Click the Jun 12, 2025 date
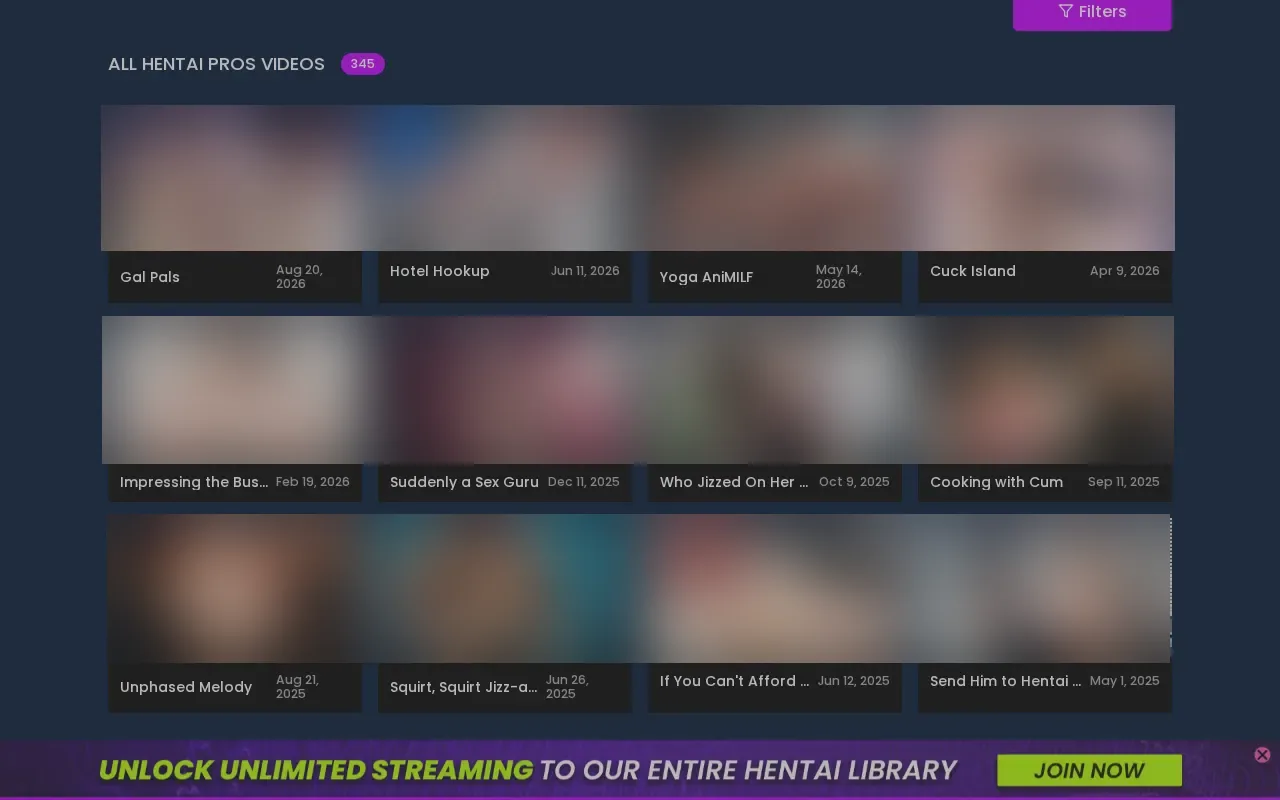 click(854, 681)
